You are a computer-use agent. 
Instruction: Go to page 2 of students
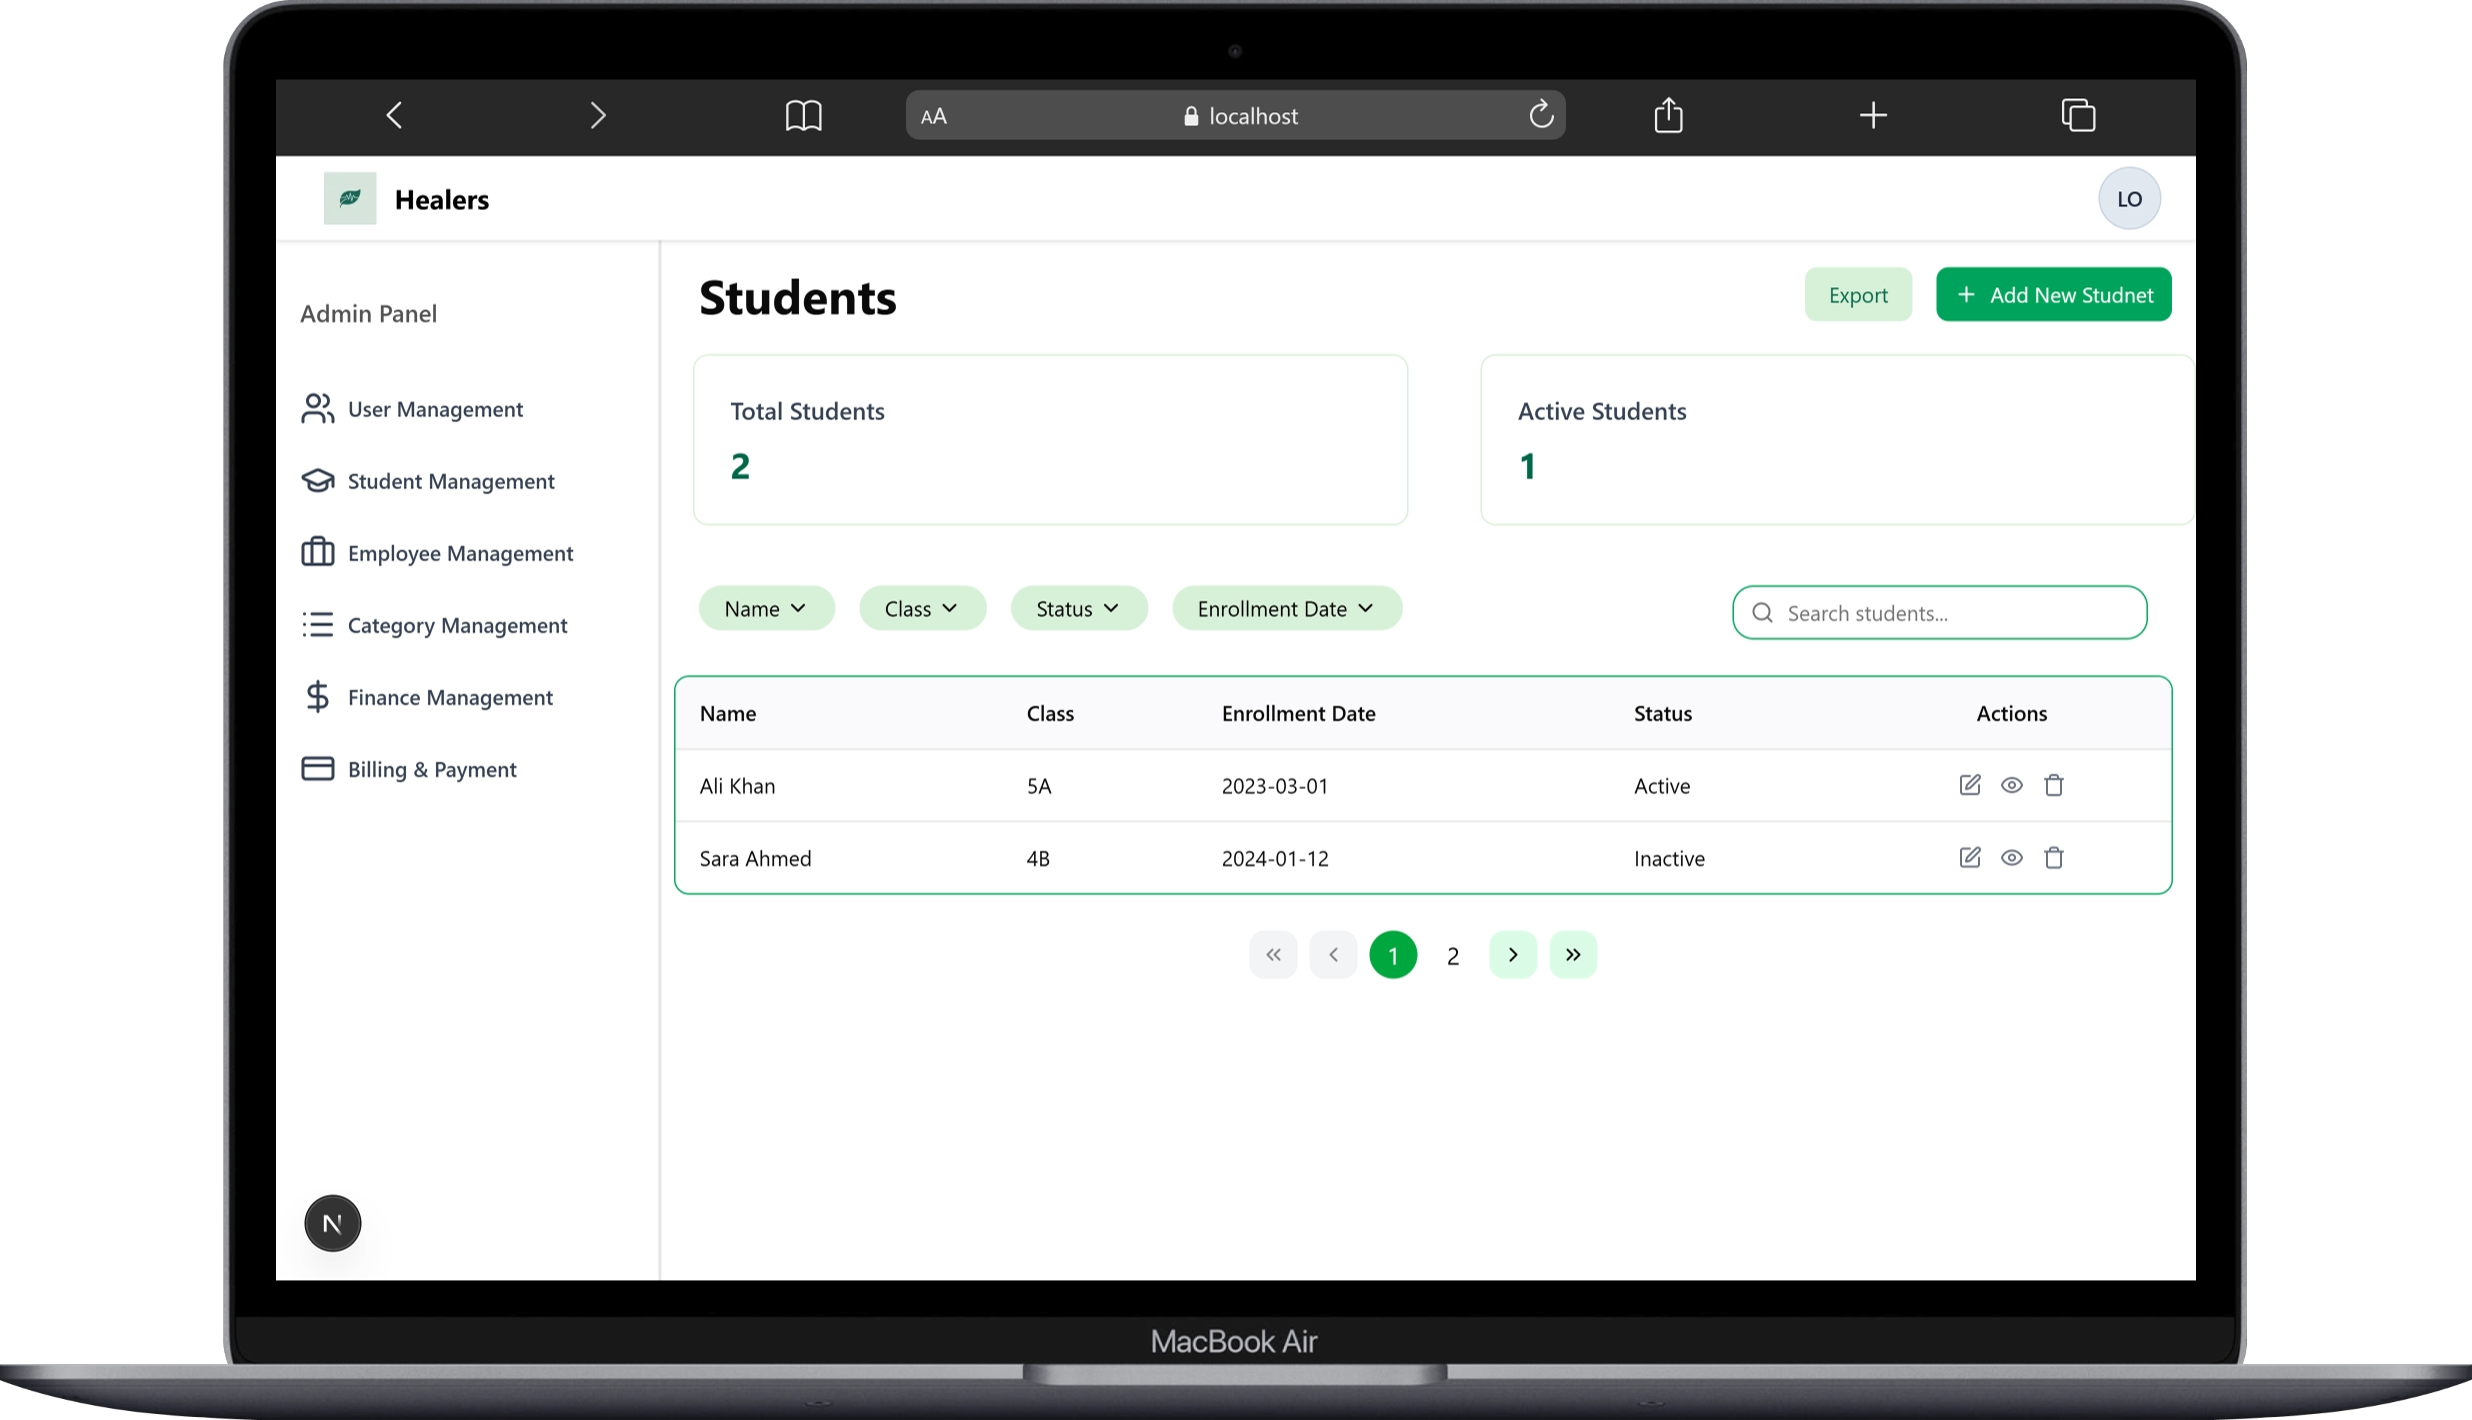pyautogui.click(x=1452, y=955)
